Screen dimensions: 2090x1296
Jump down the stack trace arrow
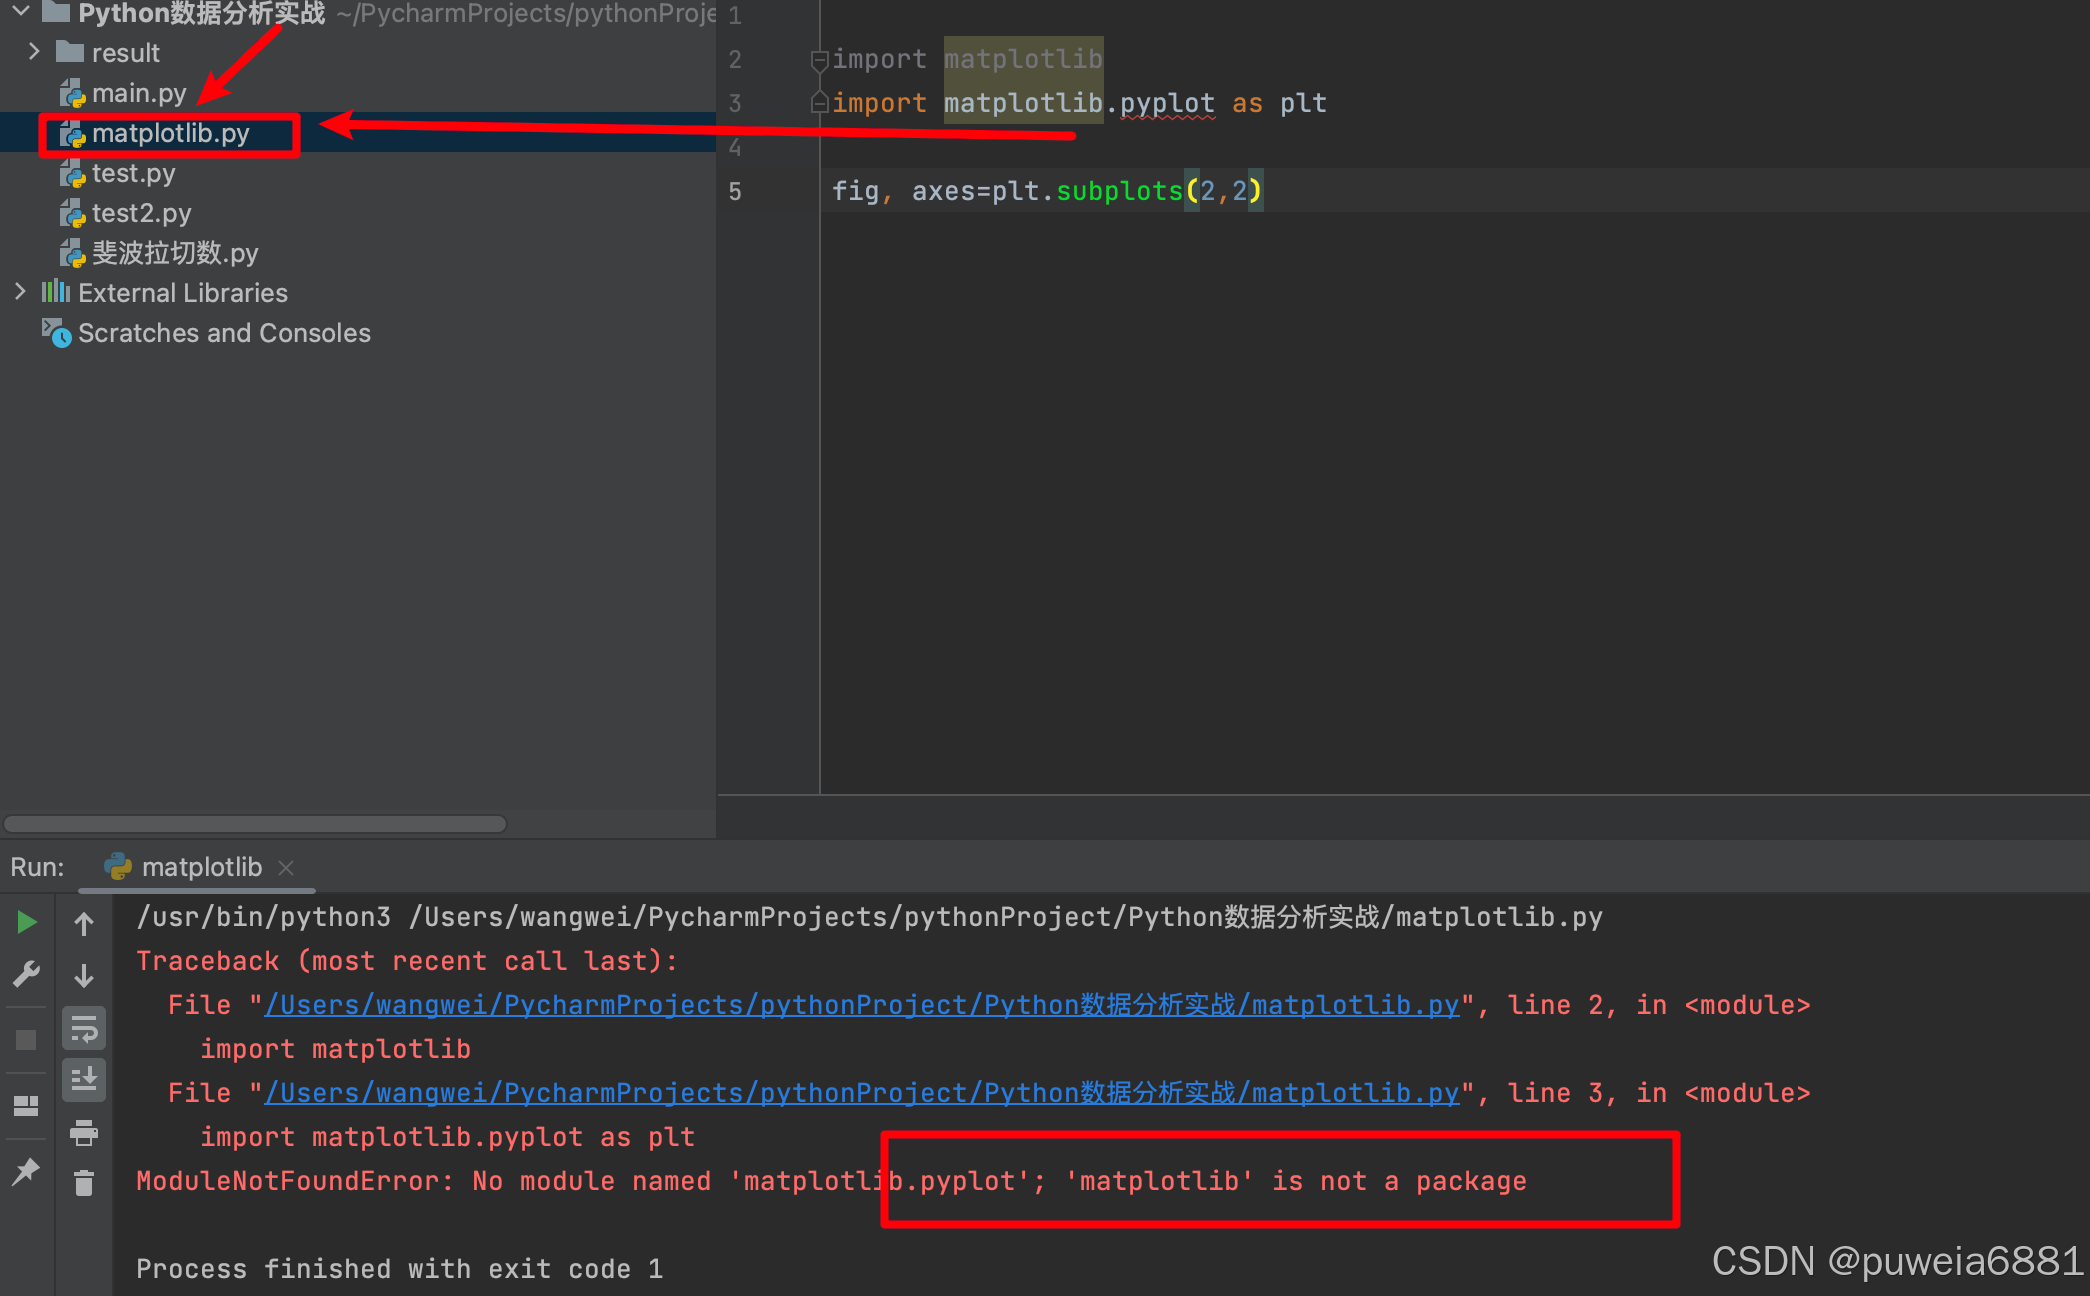point(84,975)
